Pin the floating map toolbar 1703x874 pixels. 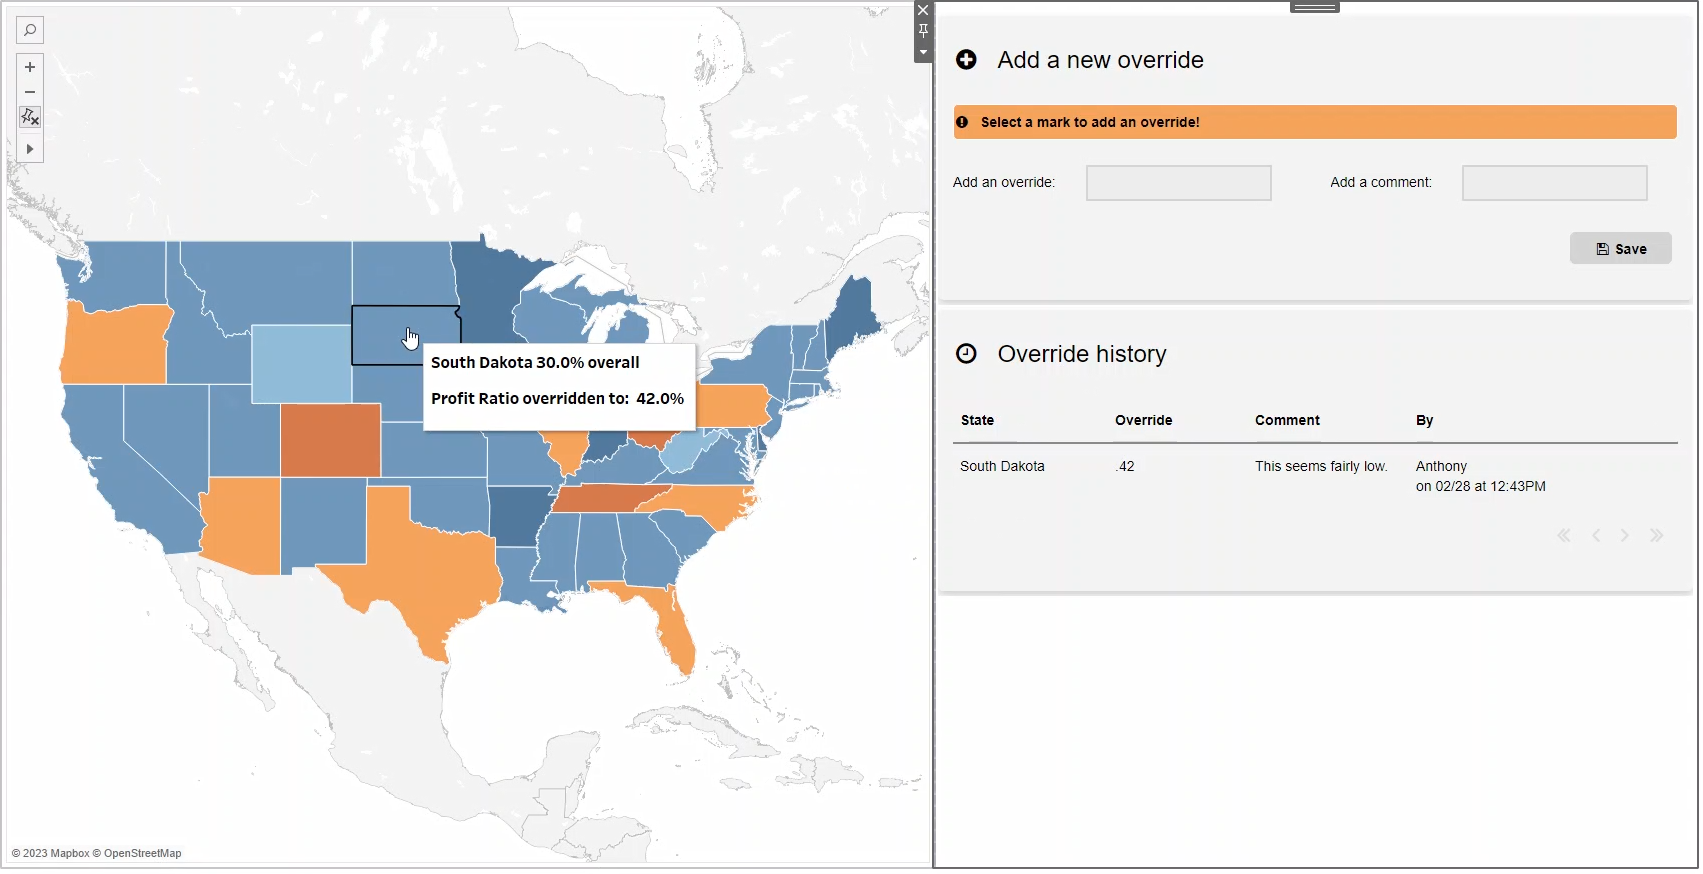(922, 31)
